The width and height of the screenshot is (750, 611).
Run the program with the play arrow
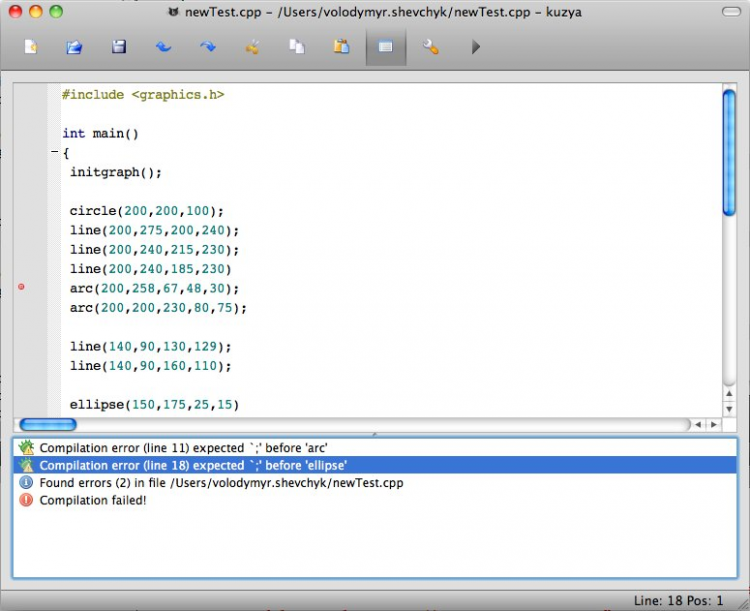476,47
